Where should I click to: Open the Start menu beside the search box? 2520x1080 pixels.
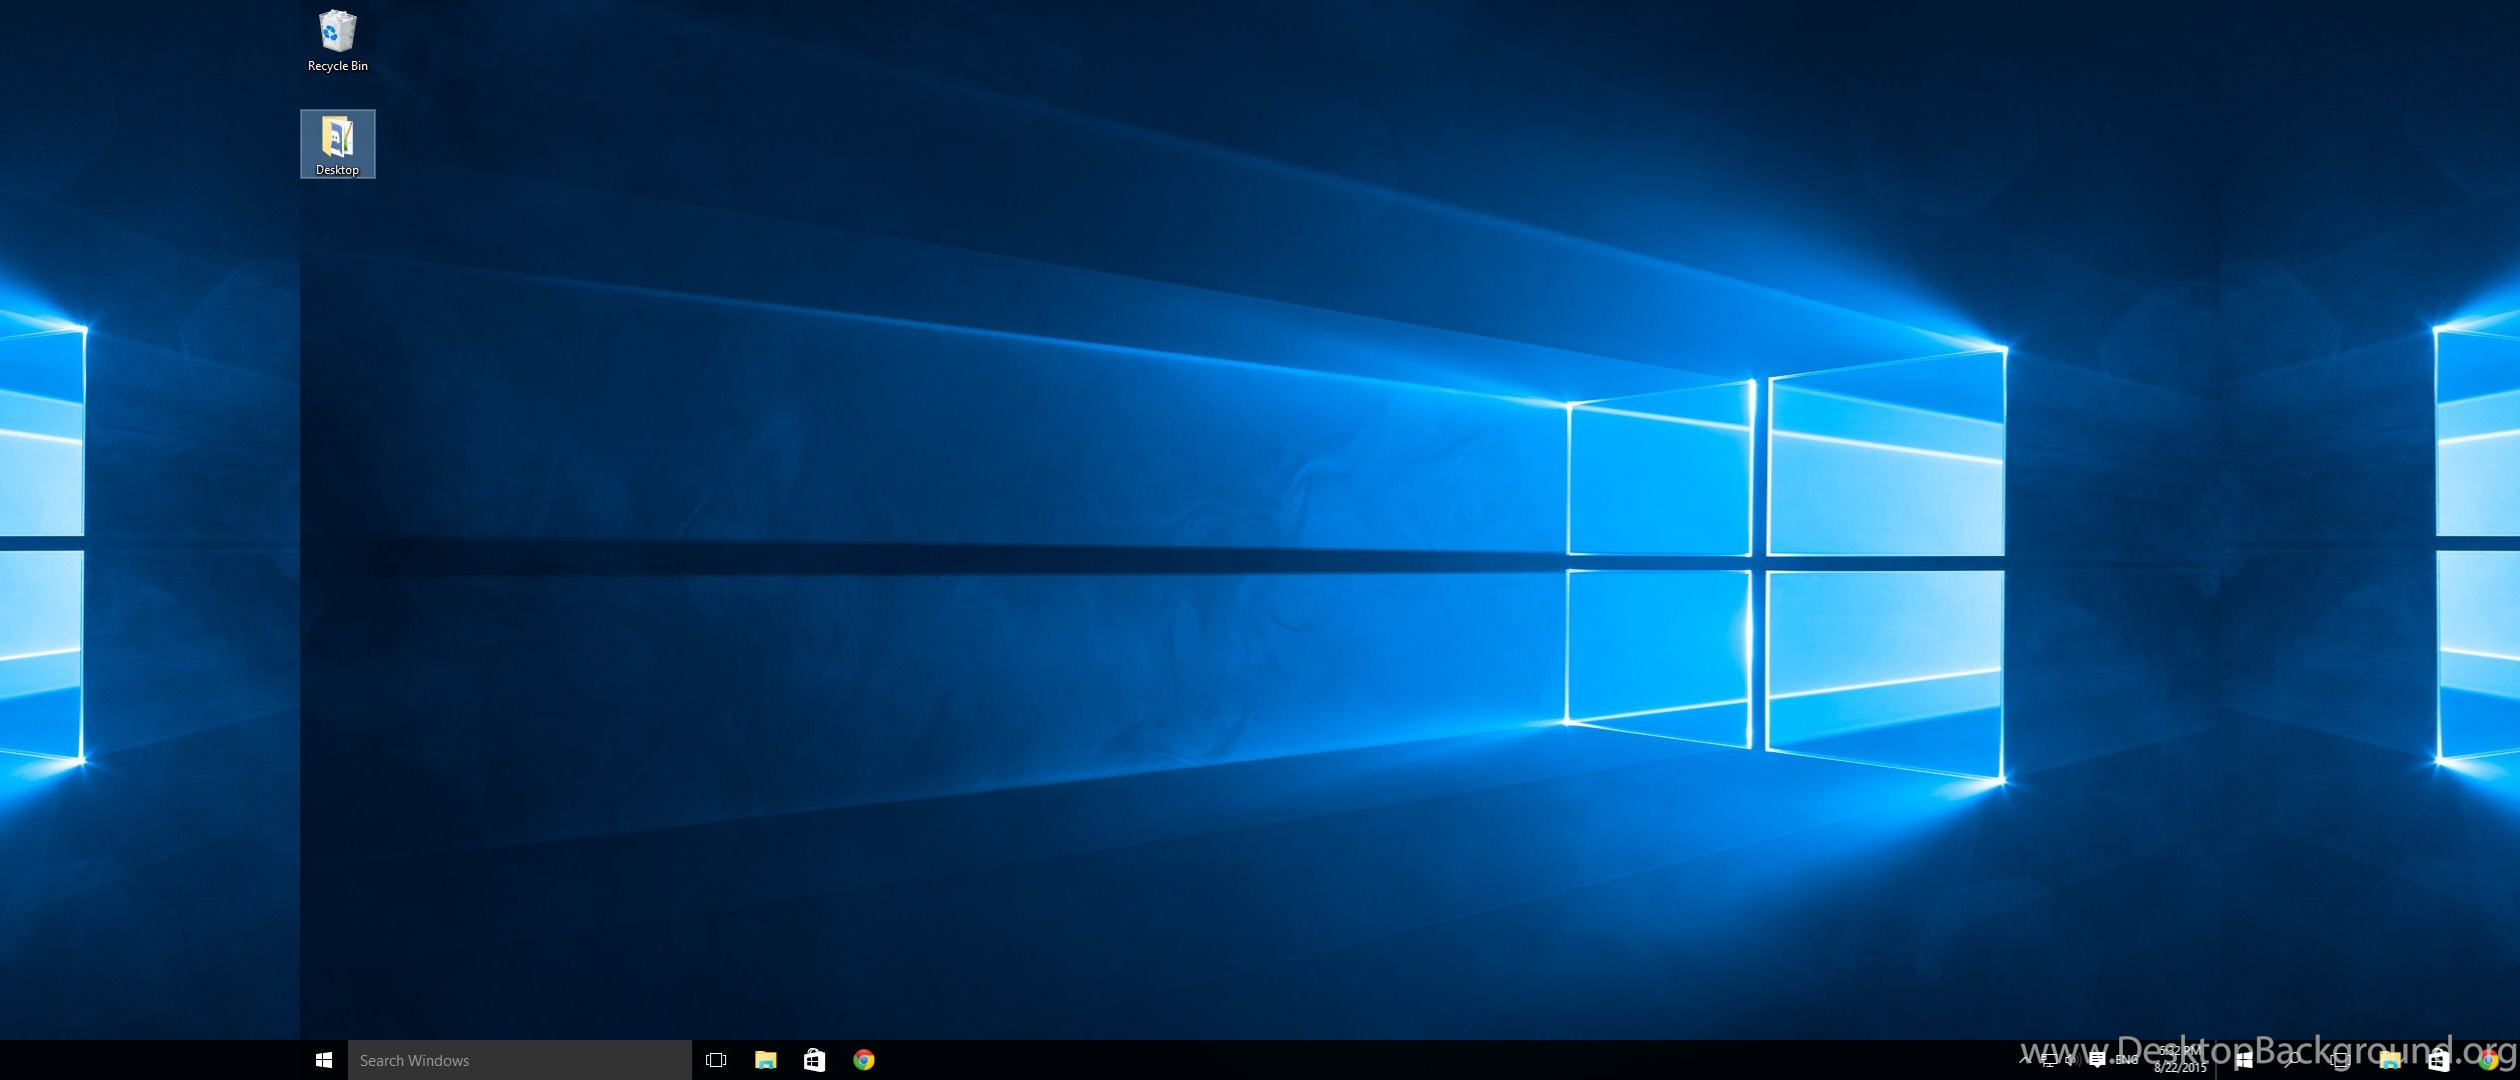click(324, 1060)
